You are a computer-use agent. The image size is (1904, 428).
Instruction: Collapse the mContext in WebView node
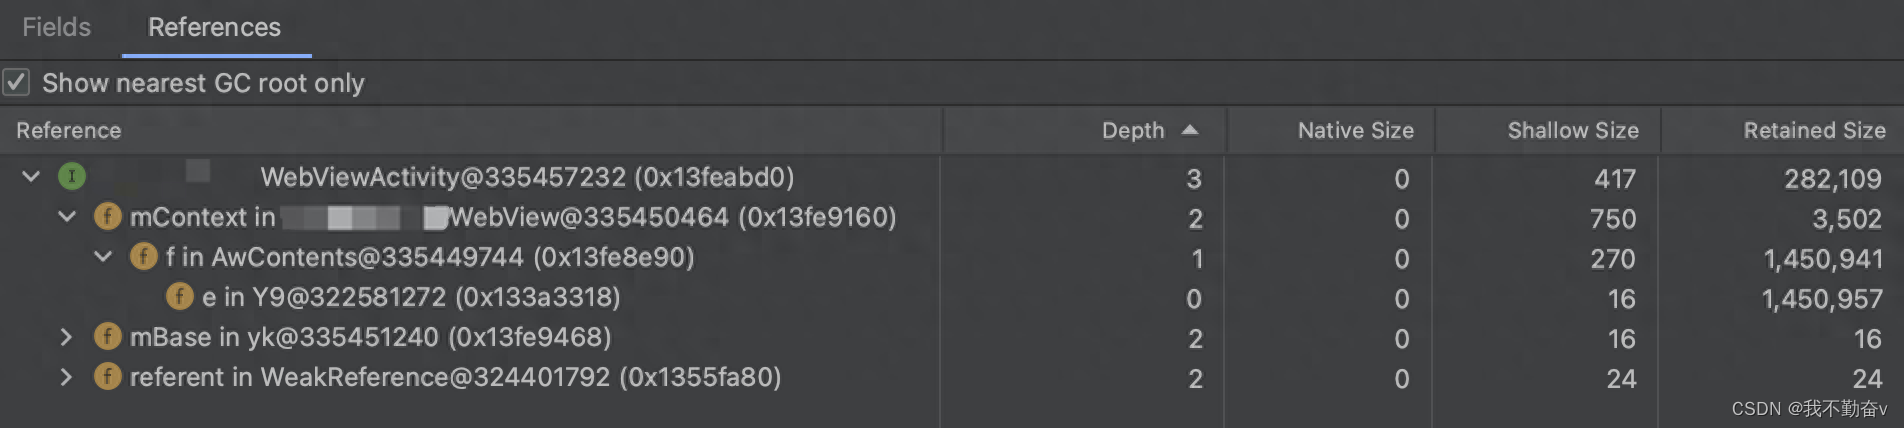click(x=67, y=216)
